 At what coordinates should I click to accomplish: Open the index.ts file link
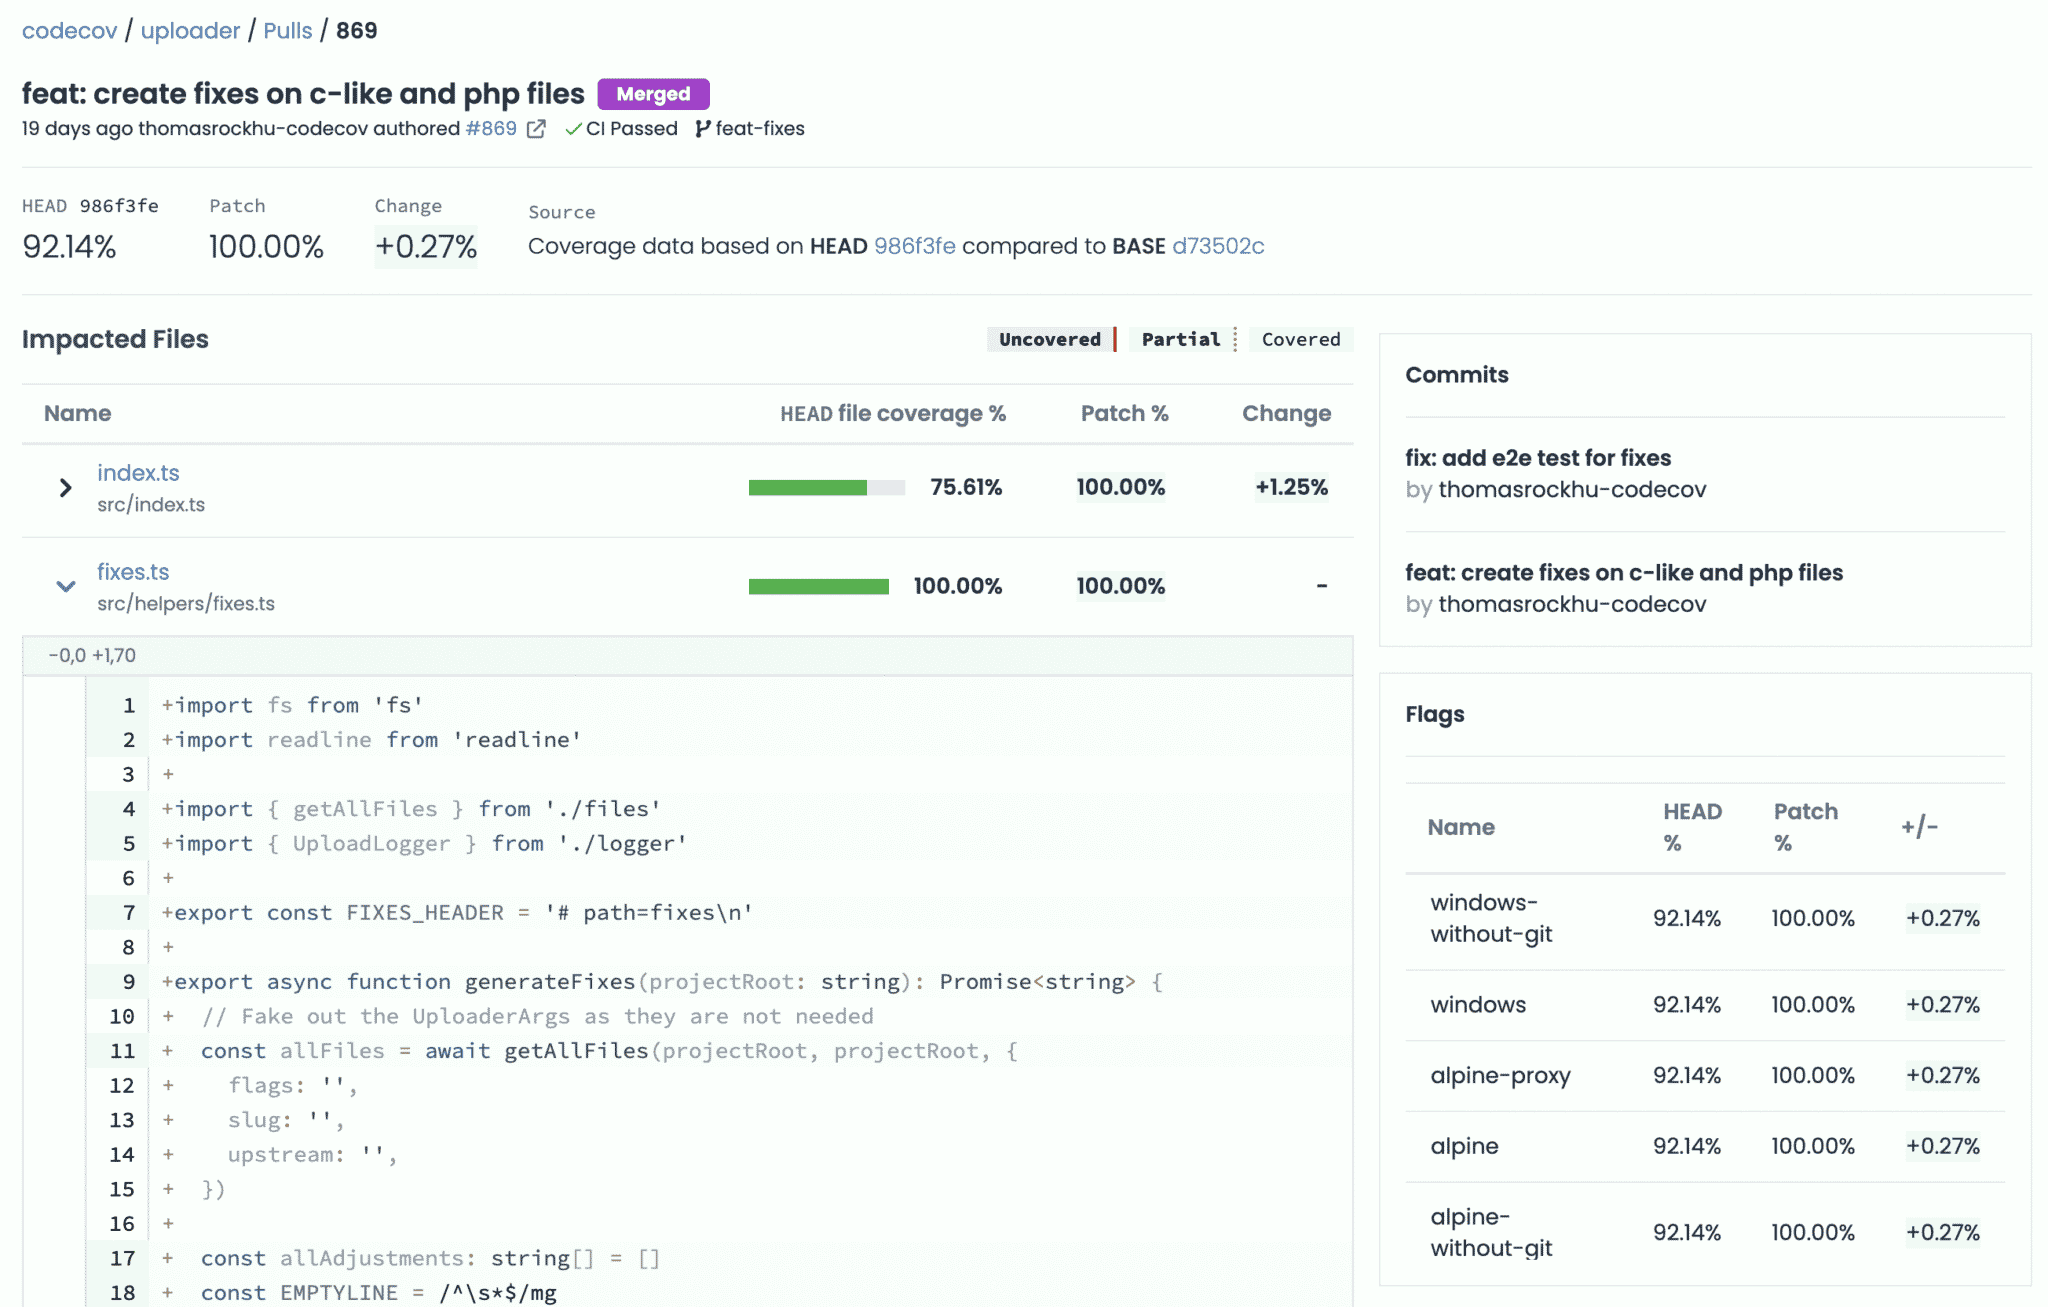point(138,473)
